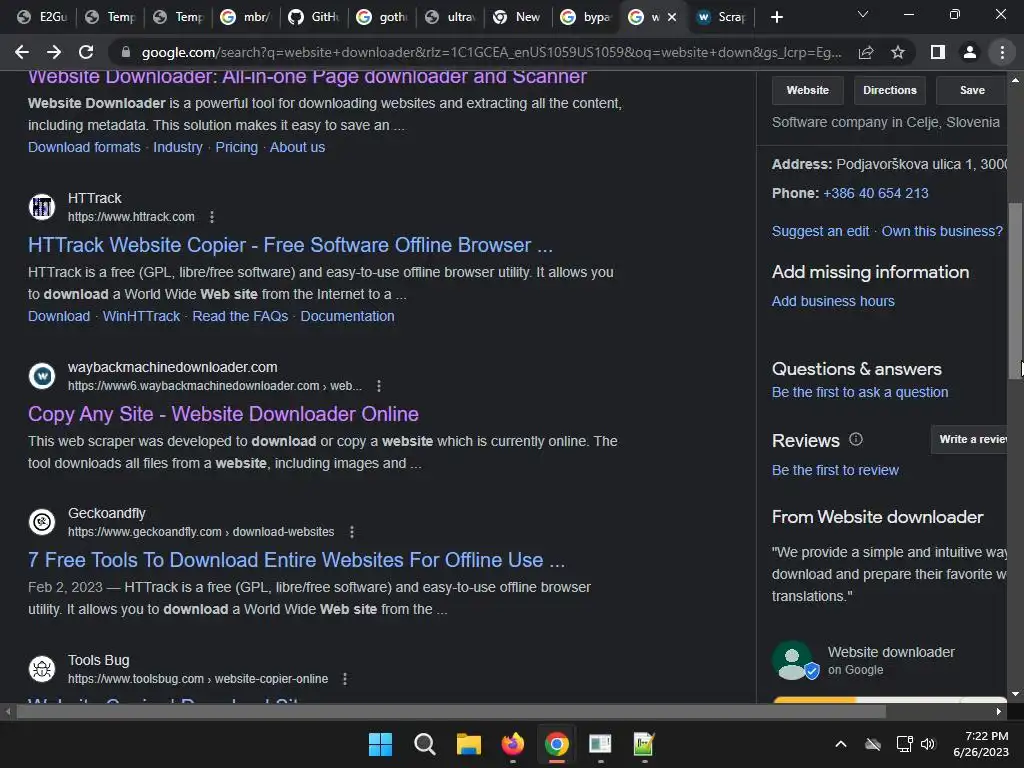This screenshot has width=1024, height=768.
Task: Open 7 Free Tools To Download result
Action: pyautogui.click(x=296, y=560)
